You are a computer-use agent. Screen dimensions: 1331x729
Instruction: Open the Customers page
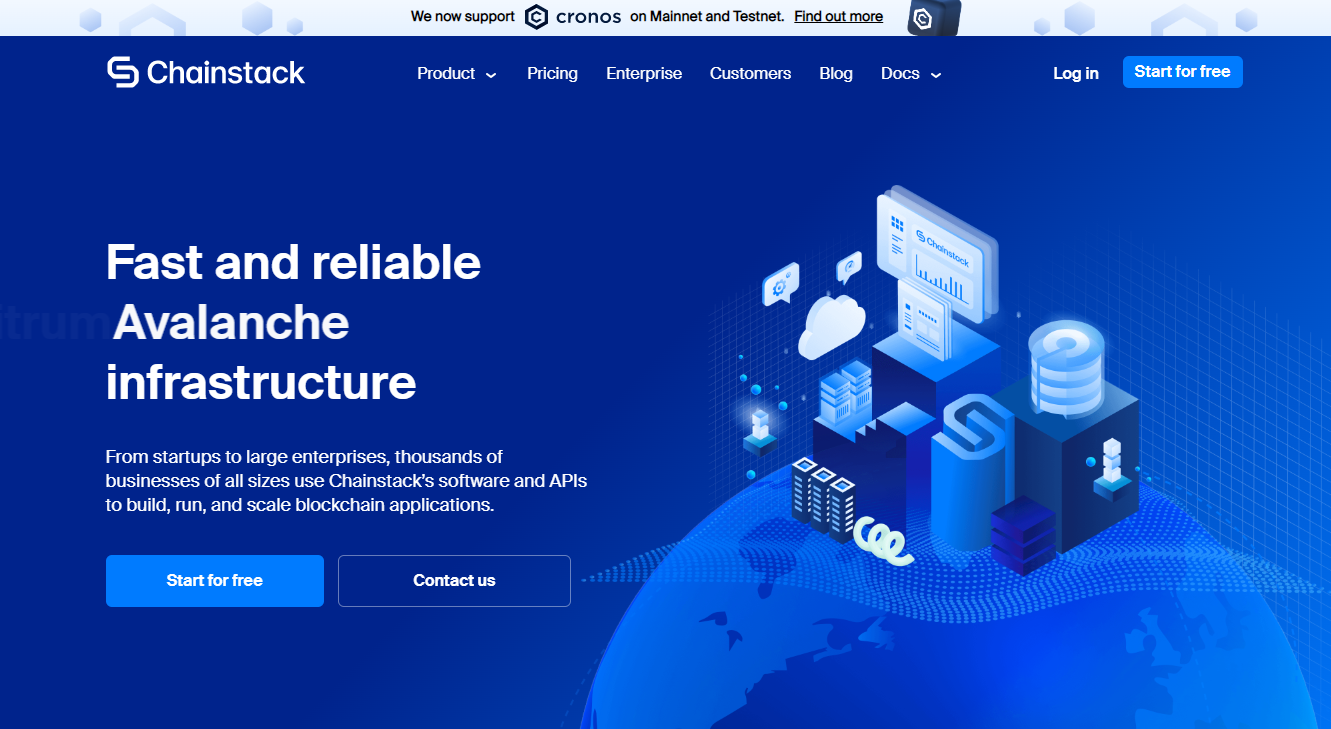(x=750, y=73)
